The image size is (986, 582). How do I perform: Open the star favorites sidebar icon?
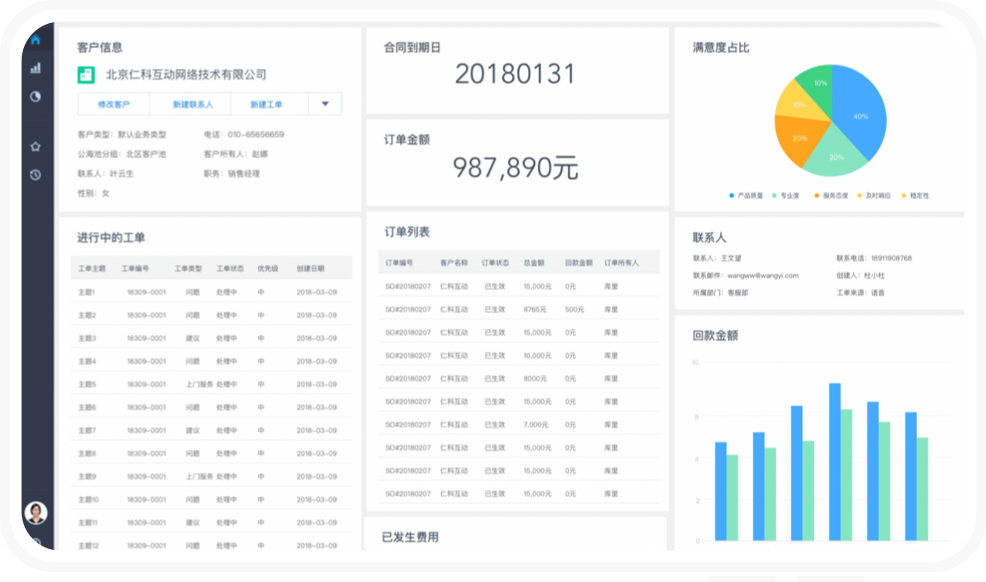click(36, 146)
